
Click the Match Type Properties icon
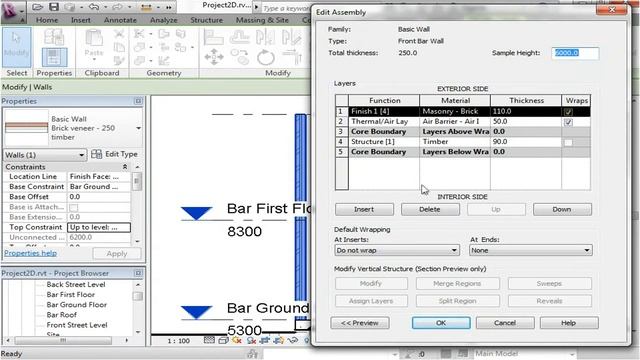coord(119,61)
